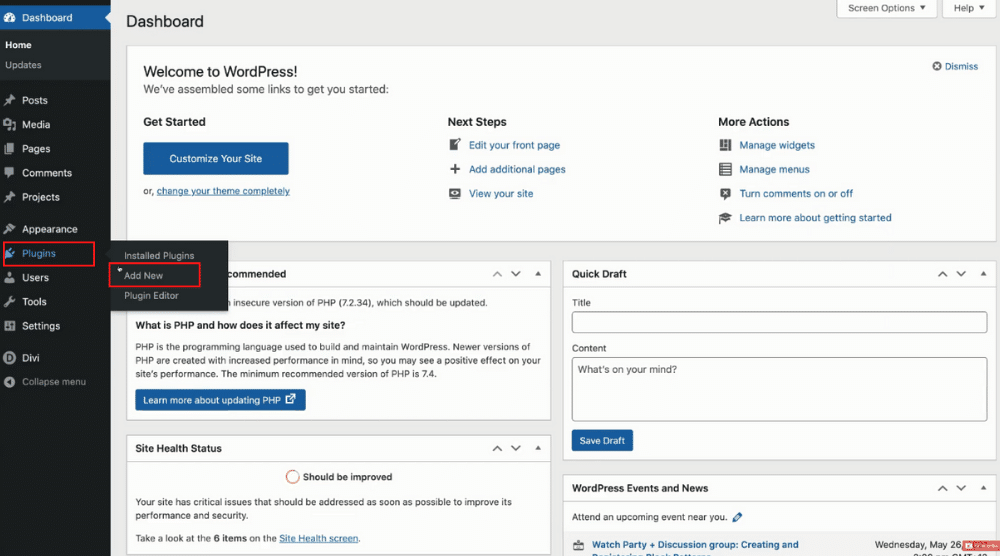Viewport: 1000px width, 556px height.
Task: Click the Learn more about getting started link
Action: pyautogui.click(x=815, y=217)
